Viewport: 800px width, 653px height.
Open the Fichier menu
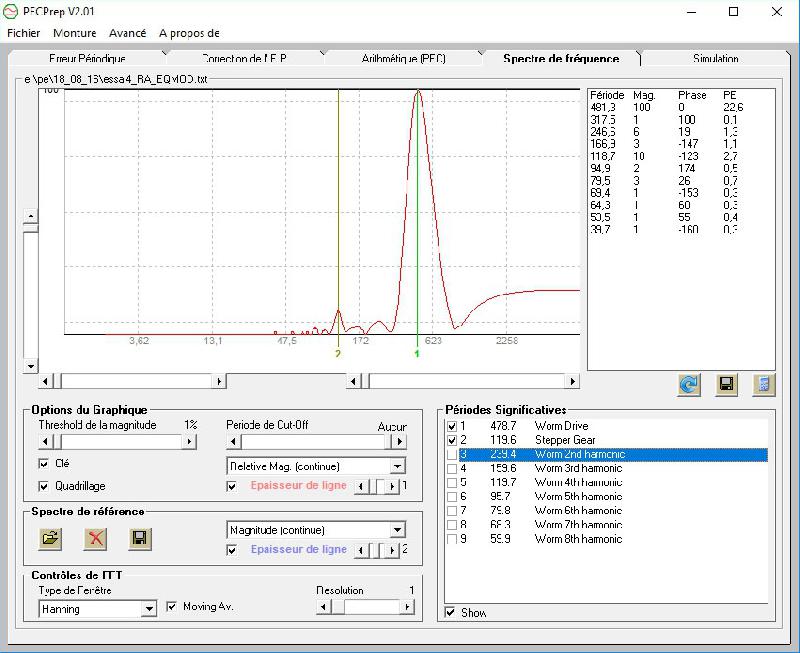pyautogui.click(x=23, y=33)
